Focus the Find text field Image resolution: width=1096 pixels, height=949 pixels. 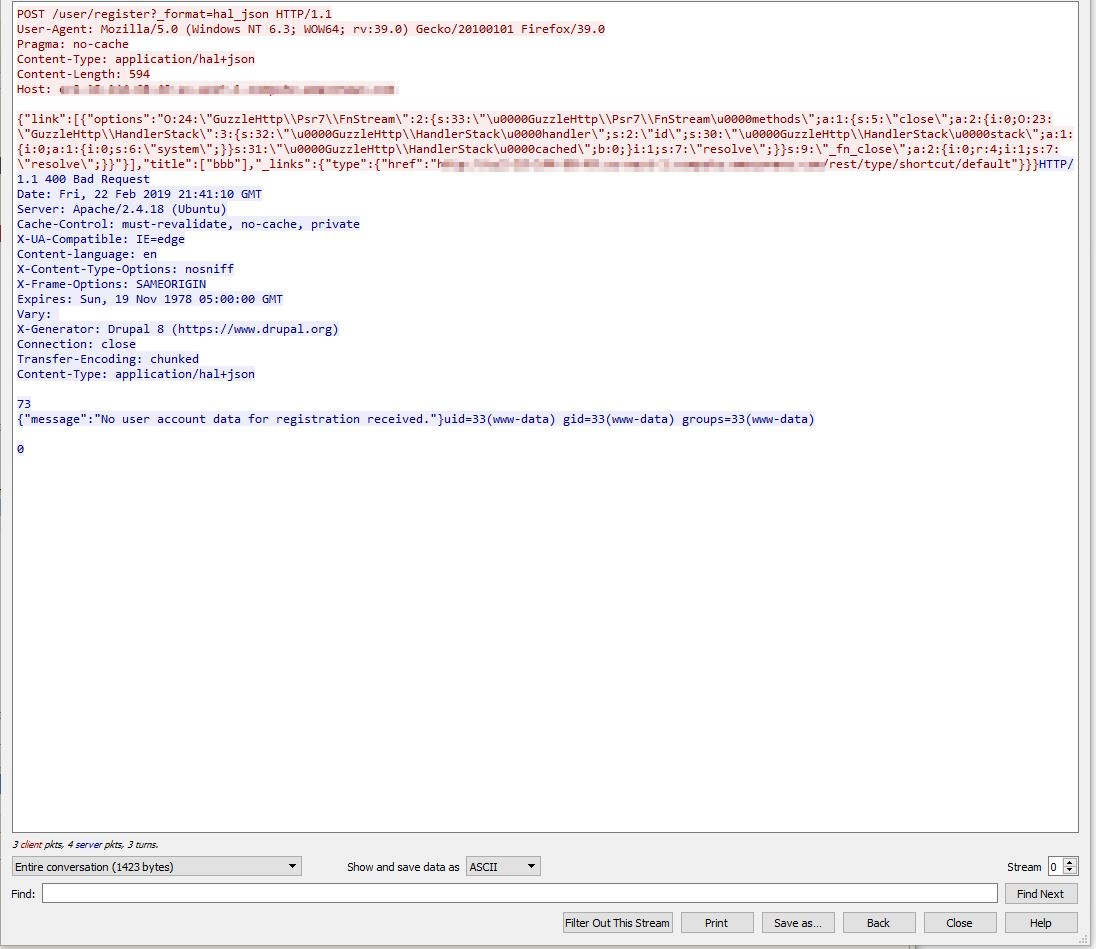(519, 894)
